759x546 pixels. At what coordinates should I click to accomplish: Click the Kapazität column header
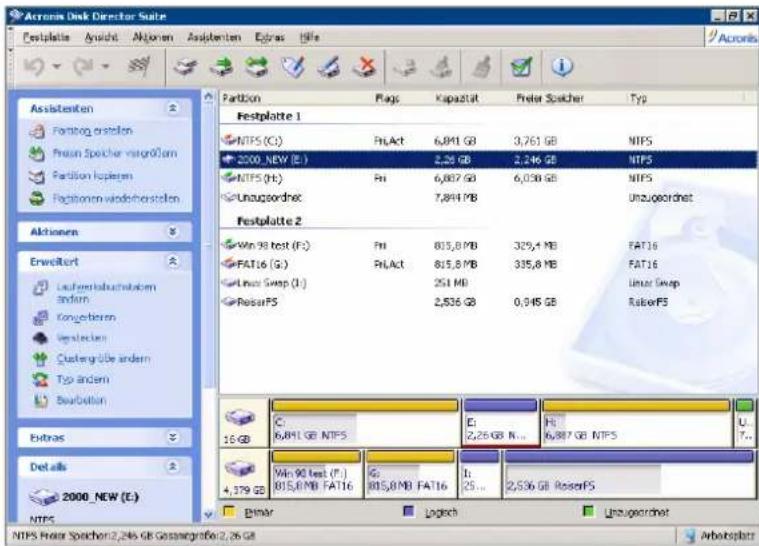click(457, 98)
